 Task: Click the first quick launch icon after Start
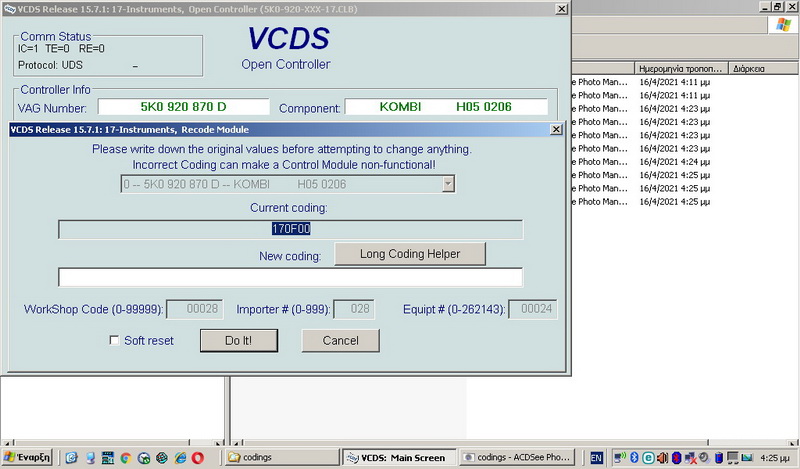(x=71, y=458)
